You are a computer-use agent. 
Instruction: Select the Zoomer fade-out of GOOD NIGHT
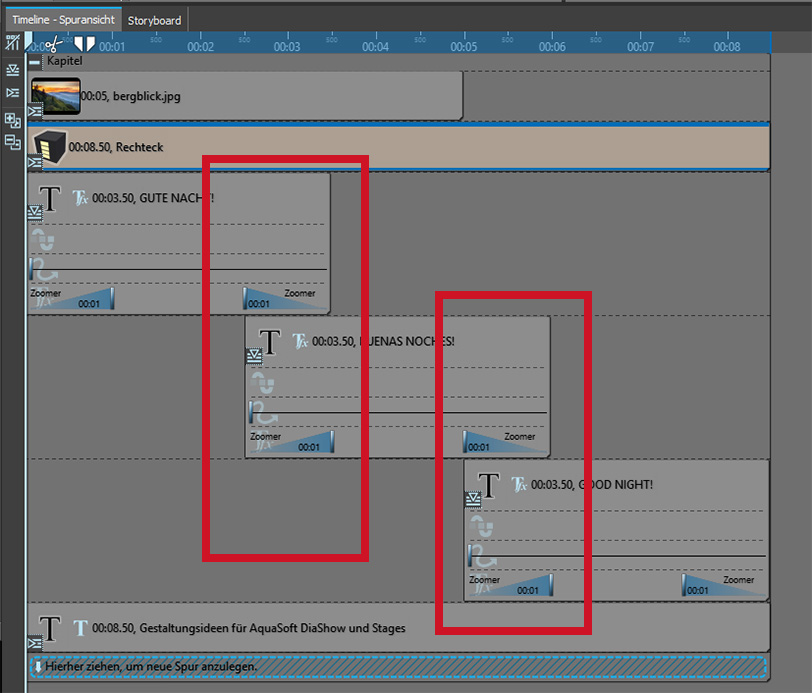(x=724, y=585)
